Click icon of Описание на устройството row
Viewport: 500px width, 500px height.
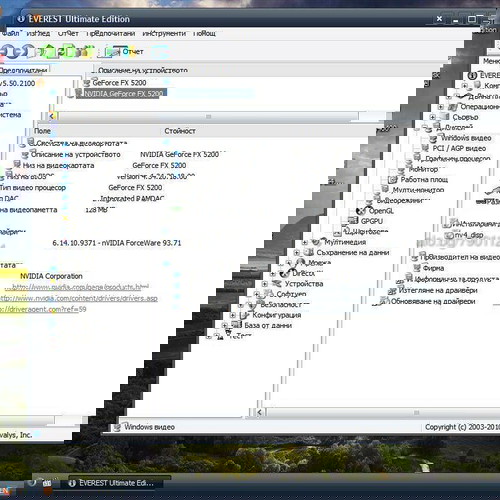25,155
